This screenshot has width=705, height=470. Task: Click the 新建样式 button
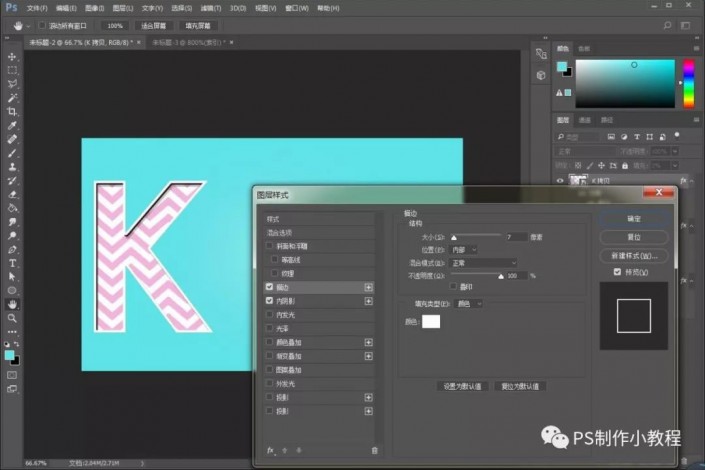(x=634, y=255)
